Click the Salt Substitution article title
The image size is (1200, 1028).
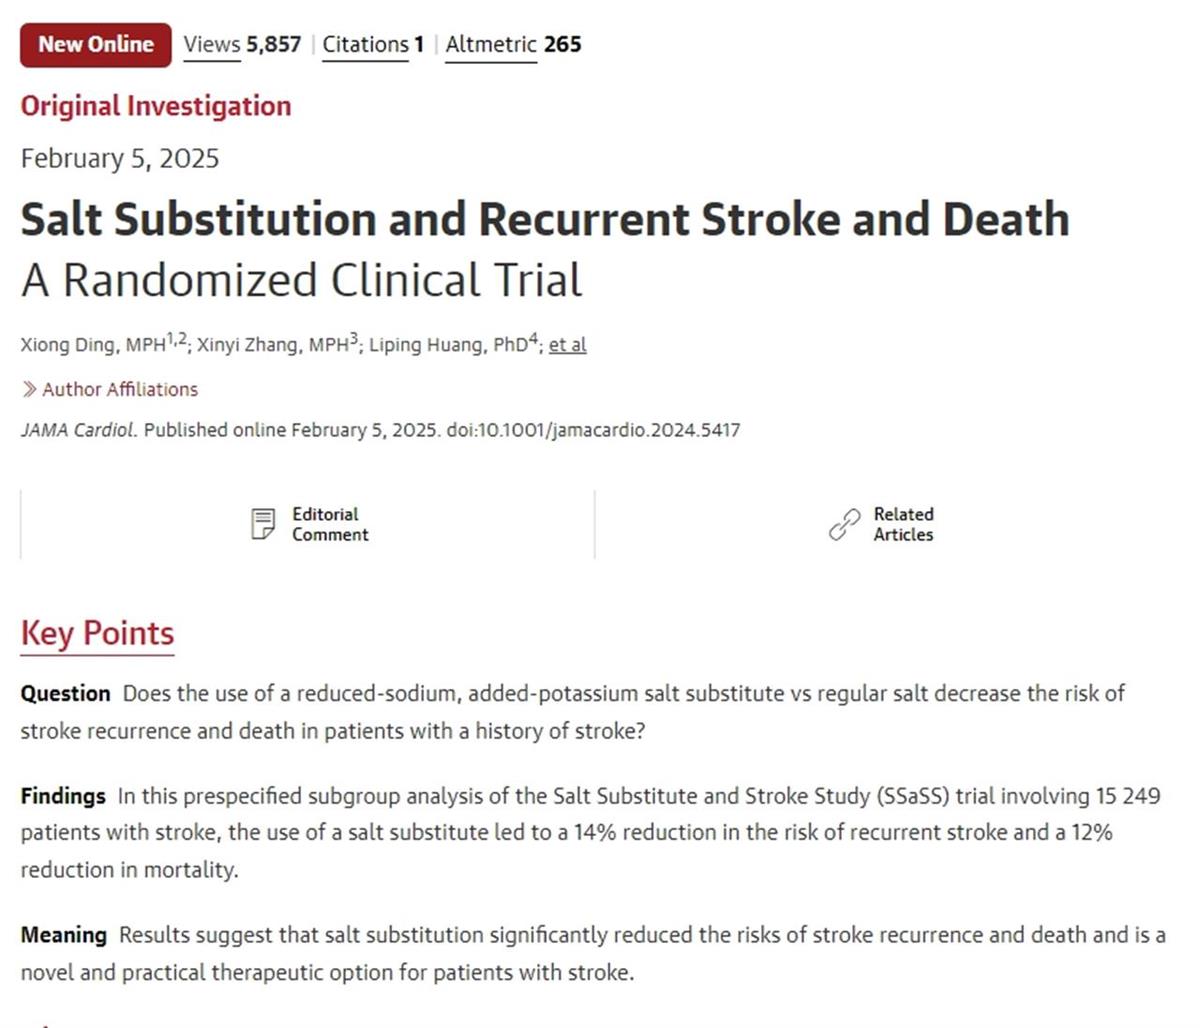545,220
